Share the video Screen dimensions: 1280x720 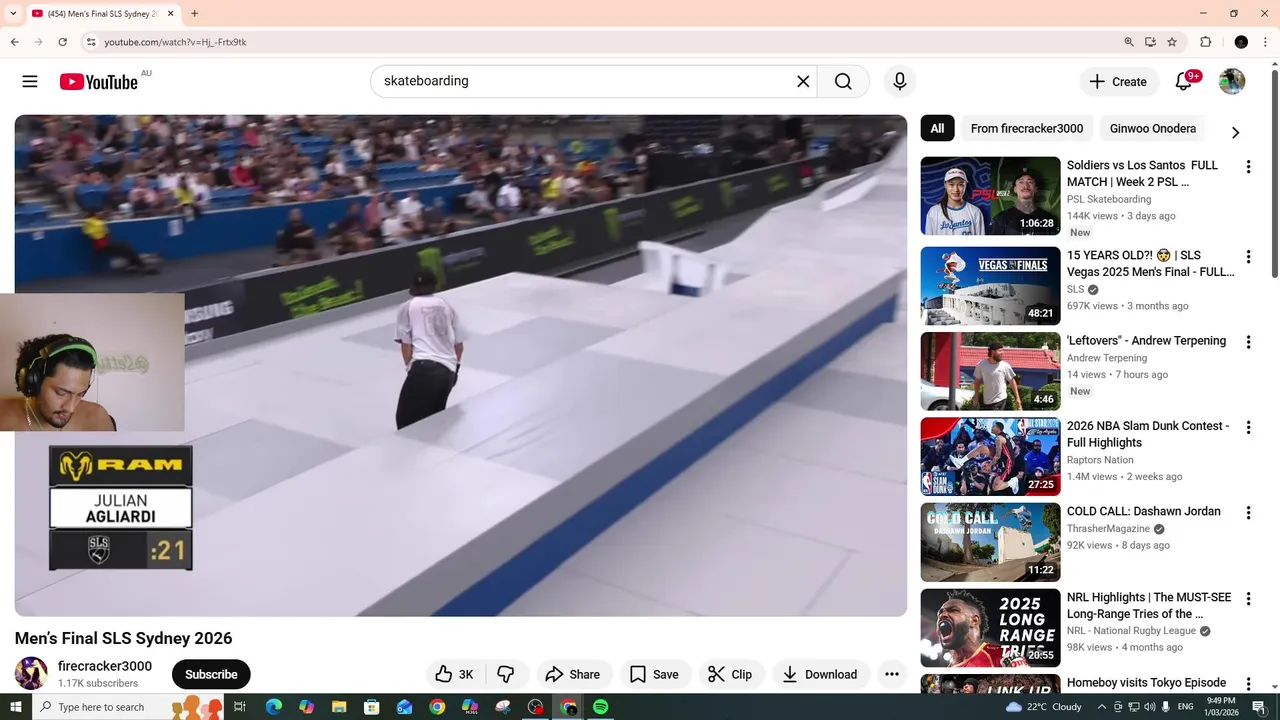pos(572,674)
